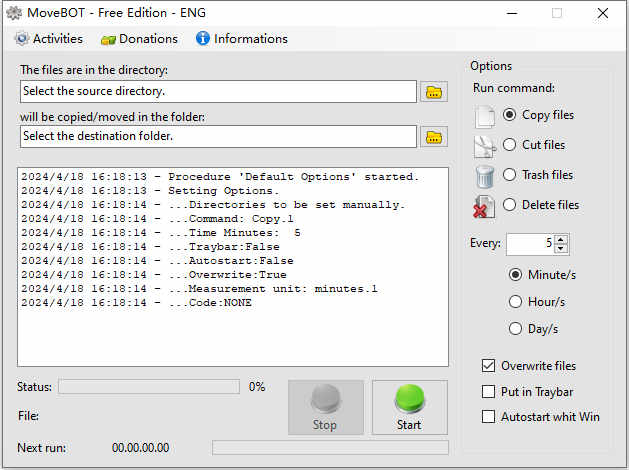Click the Next run progress bar

pyautogui.click(x=330, y=448)
